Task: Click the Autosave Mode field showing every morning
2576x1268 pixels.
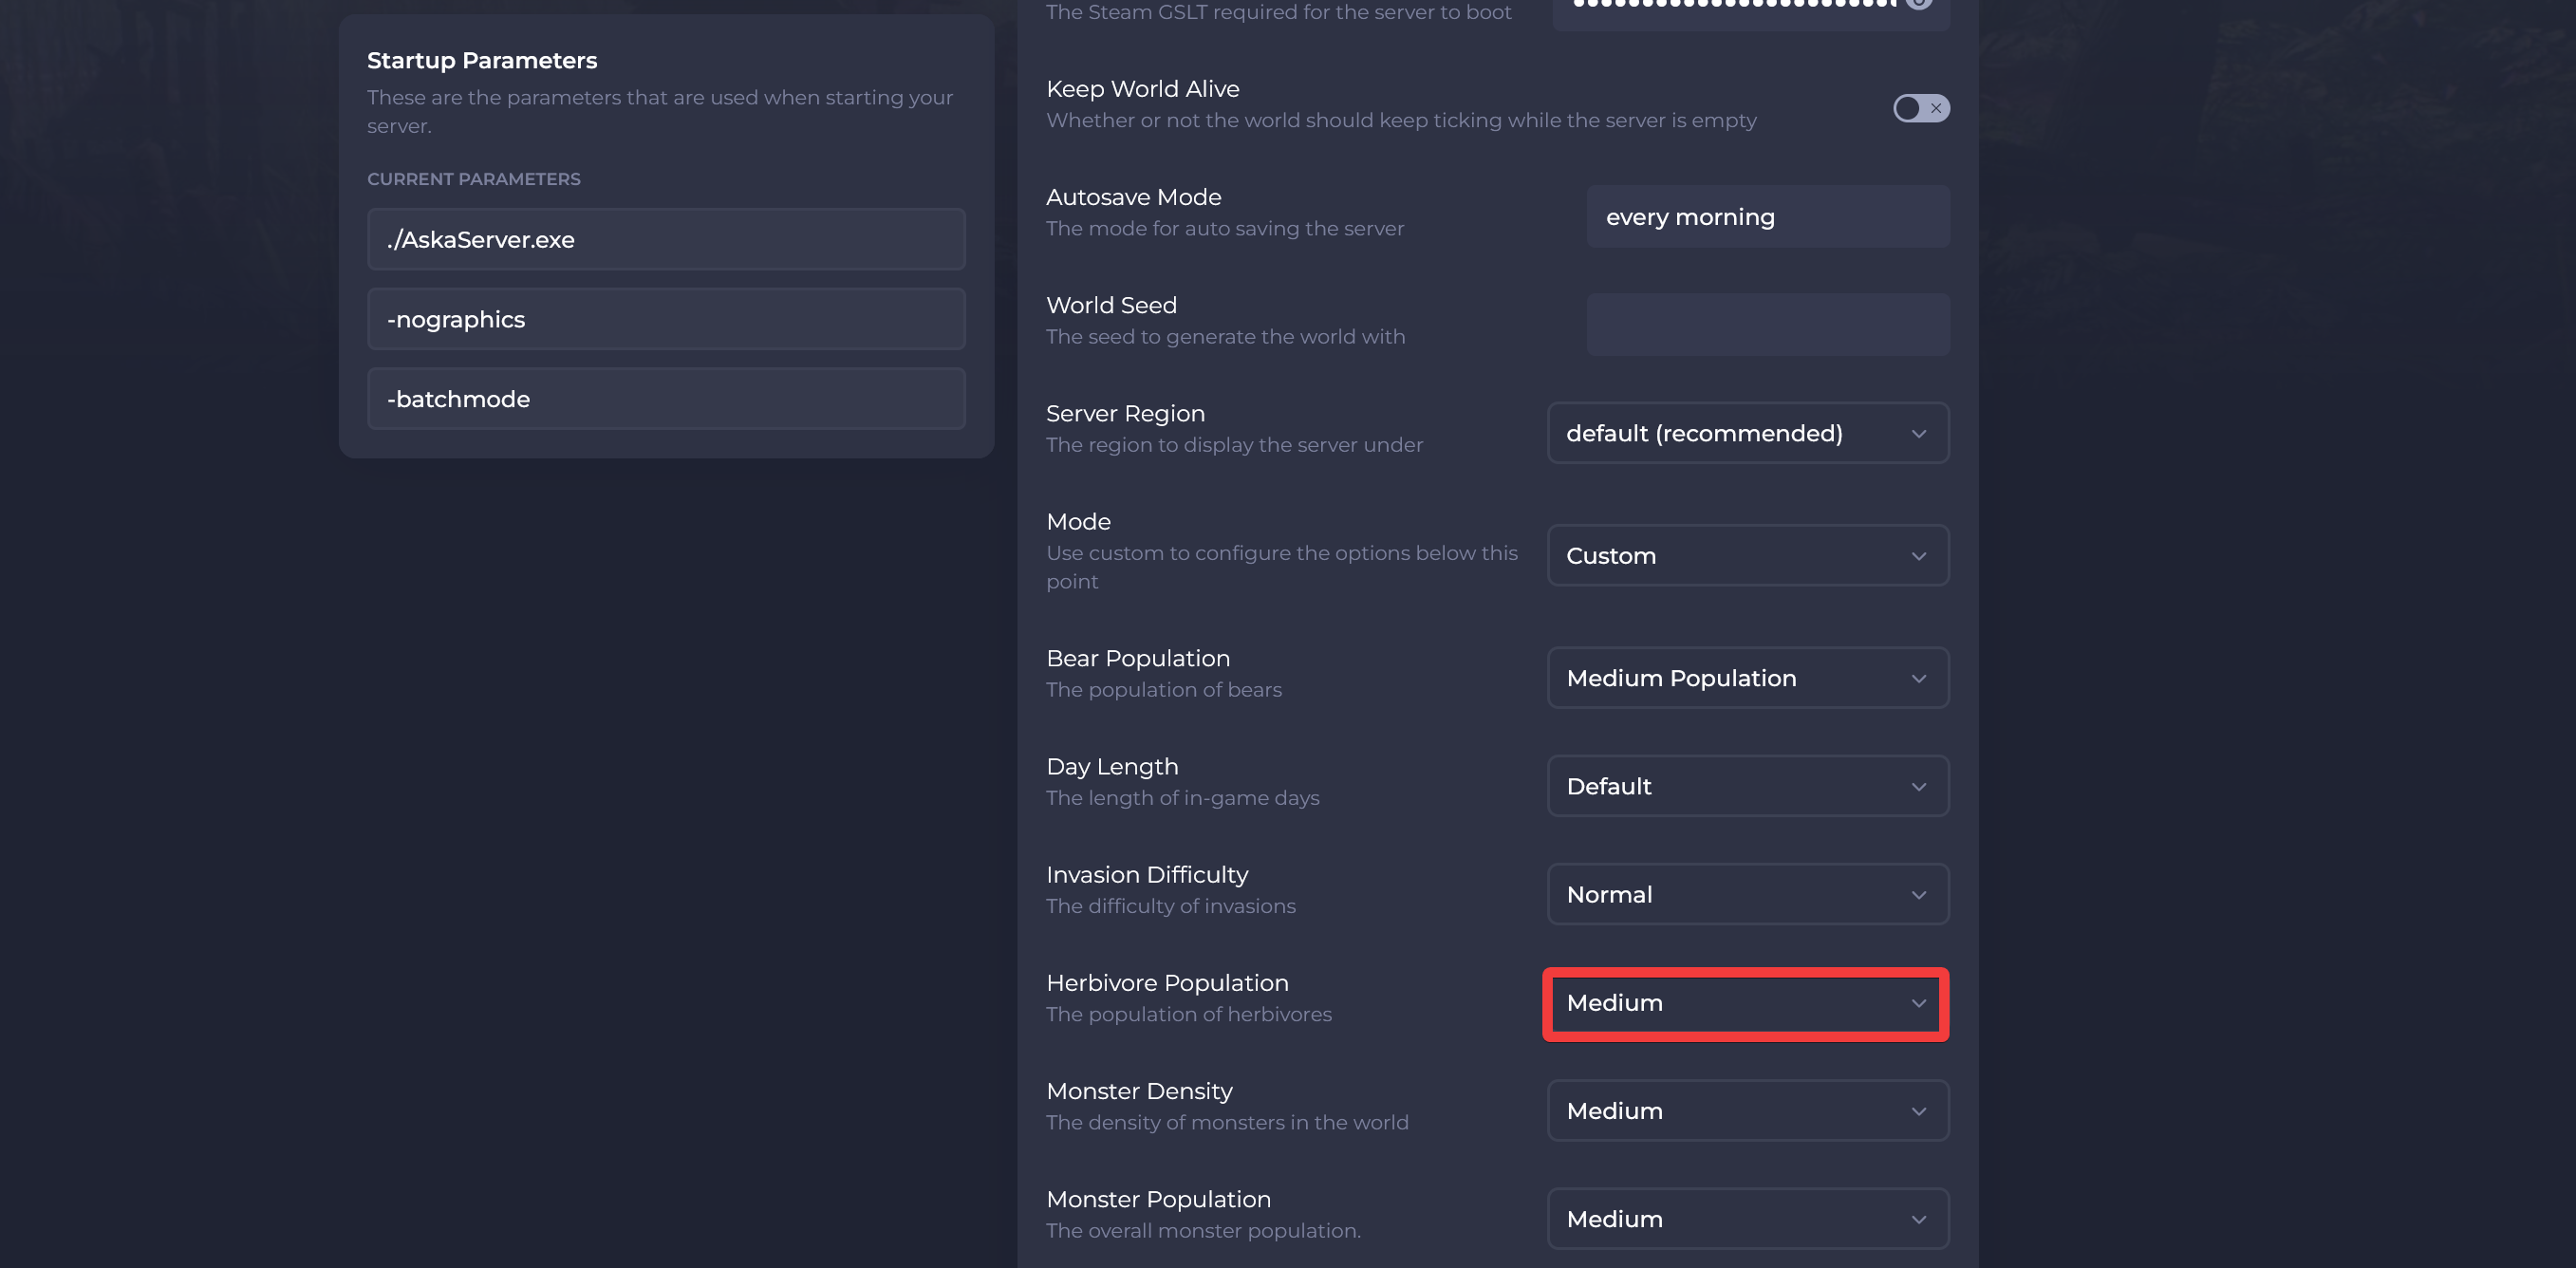Action: [1767, 217]
